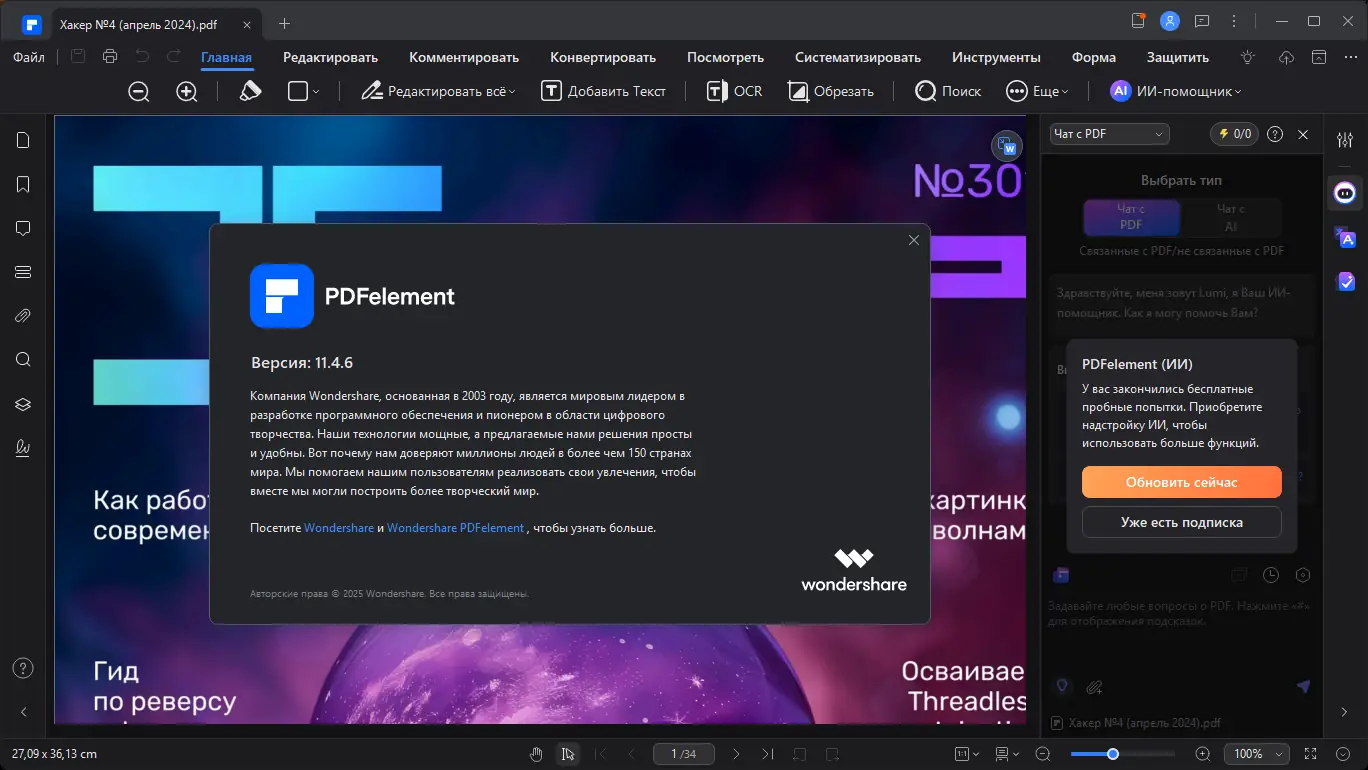
Task: Go to the next page arrow
Action: pyautogui.click(x=736, y=754)
